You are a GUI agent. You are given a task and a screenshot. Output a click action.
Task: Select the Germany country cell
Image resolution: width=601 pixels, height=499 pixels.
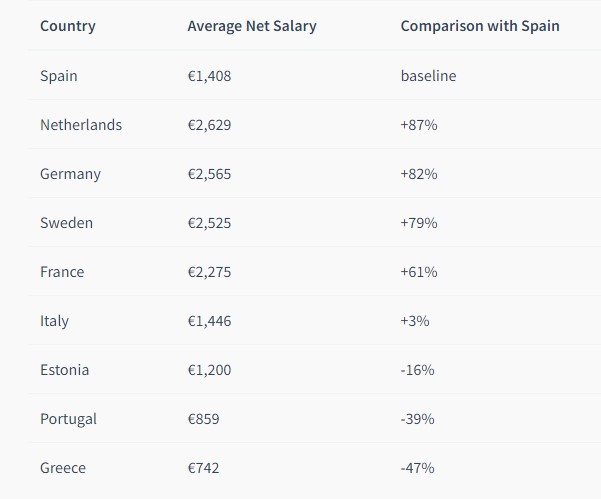click(70, 174)
